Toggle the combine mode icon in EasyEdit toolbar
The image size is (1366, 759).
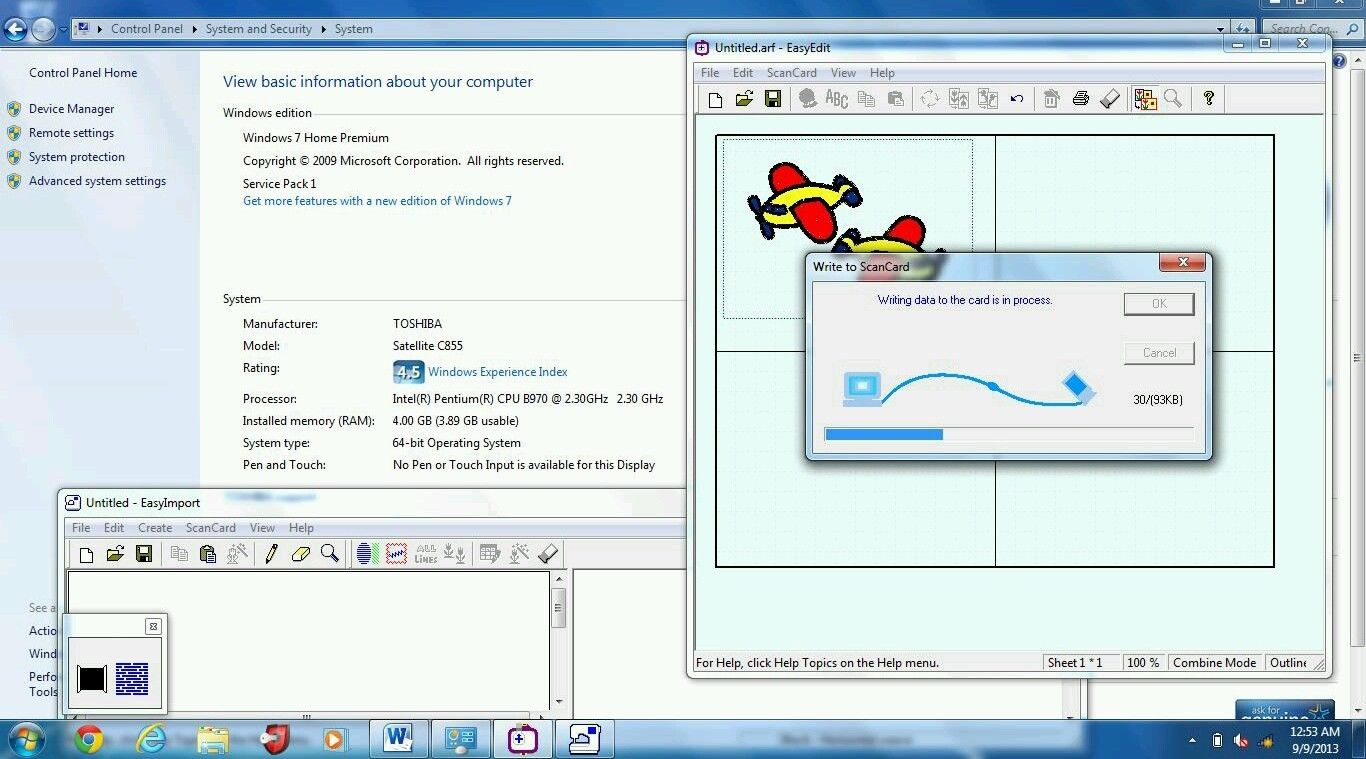coord(1144,99)
